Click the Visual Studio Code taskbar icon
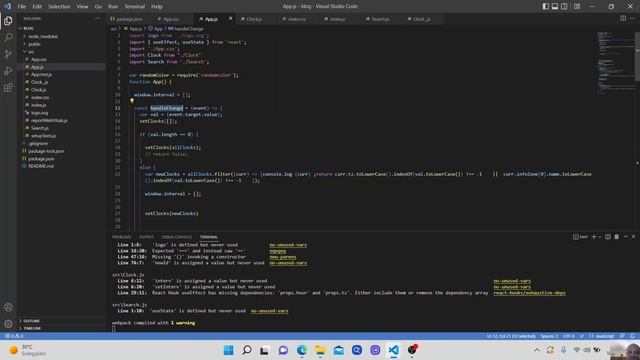Viewport: 640px width, 360px height. 393,350
